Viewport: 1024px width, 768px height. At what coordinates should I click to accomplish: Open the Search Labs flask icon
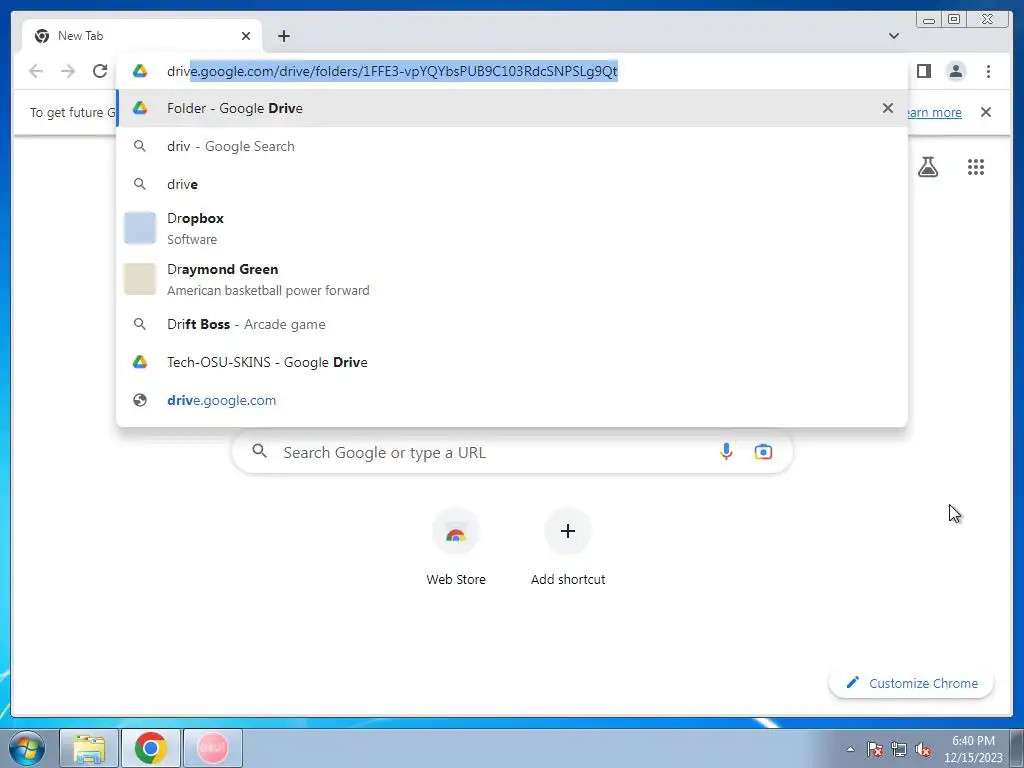927,167
